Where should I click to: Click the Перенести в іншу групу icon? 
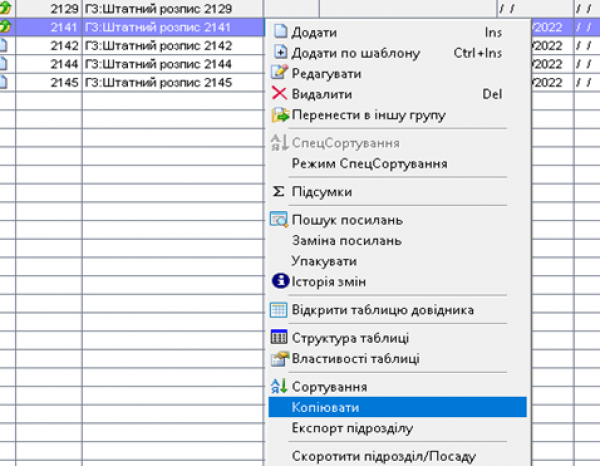point(280,115)
